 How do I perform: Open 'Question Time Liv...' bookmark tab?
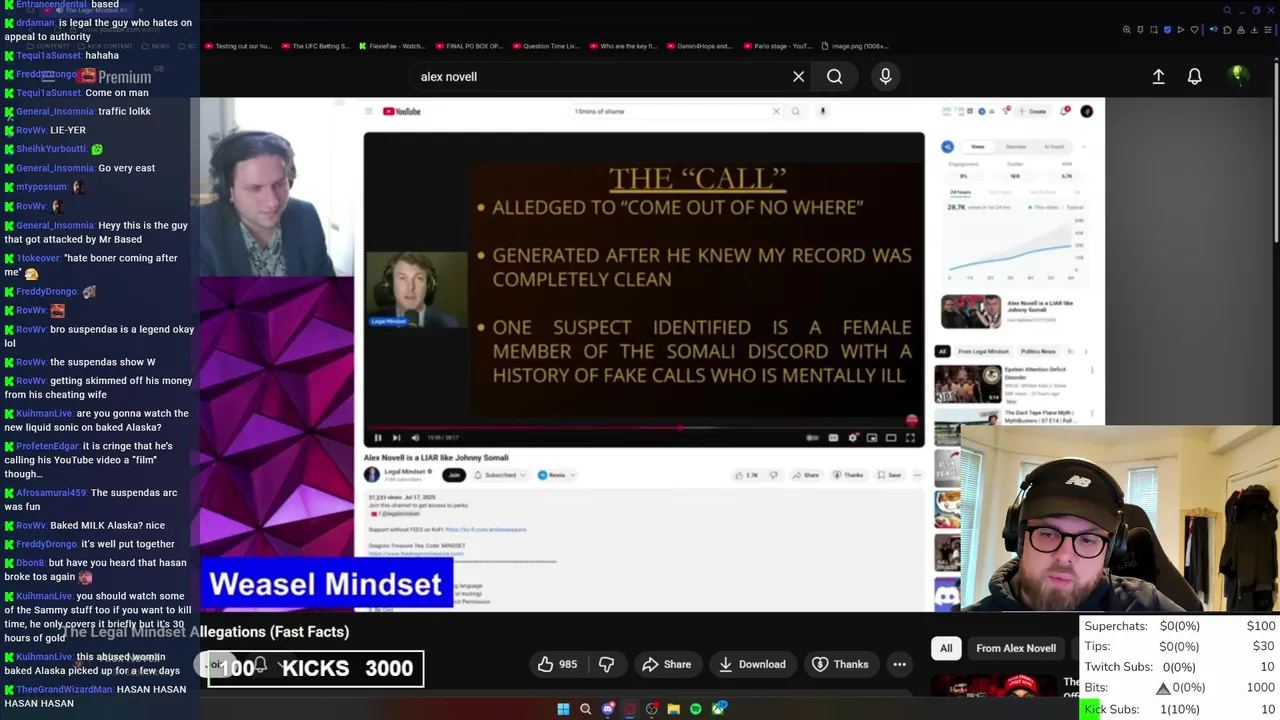click(545, 46)
